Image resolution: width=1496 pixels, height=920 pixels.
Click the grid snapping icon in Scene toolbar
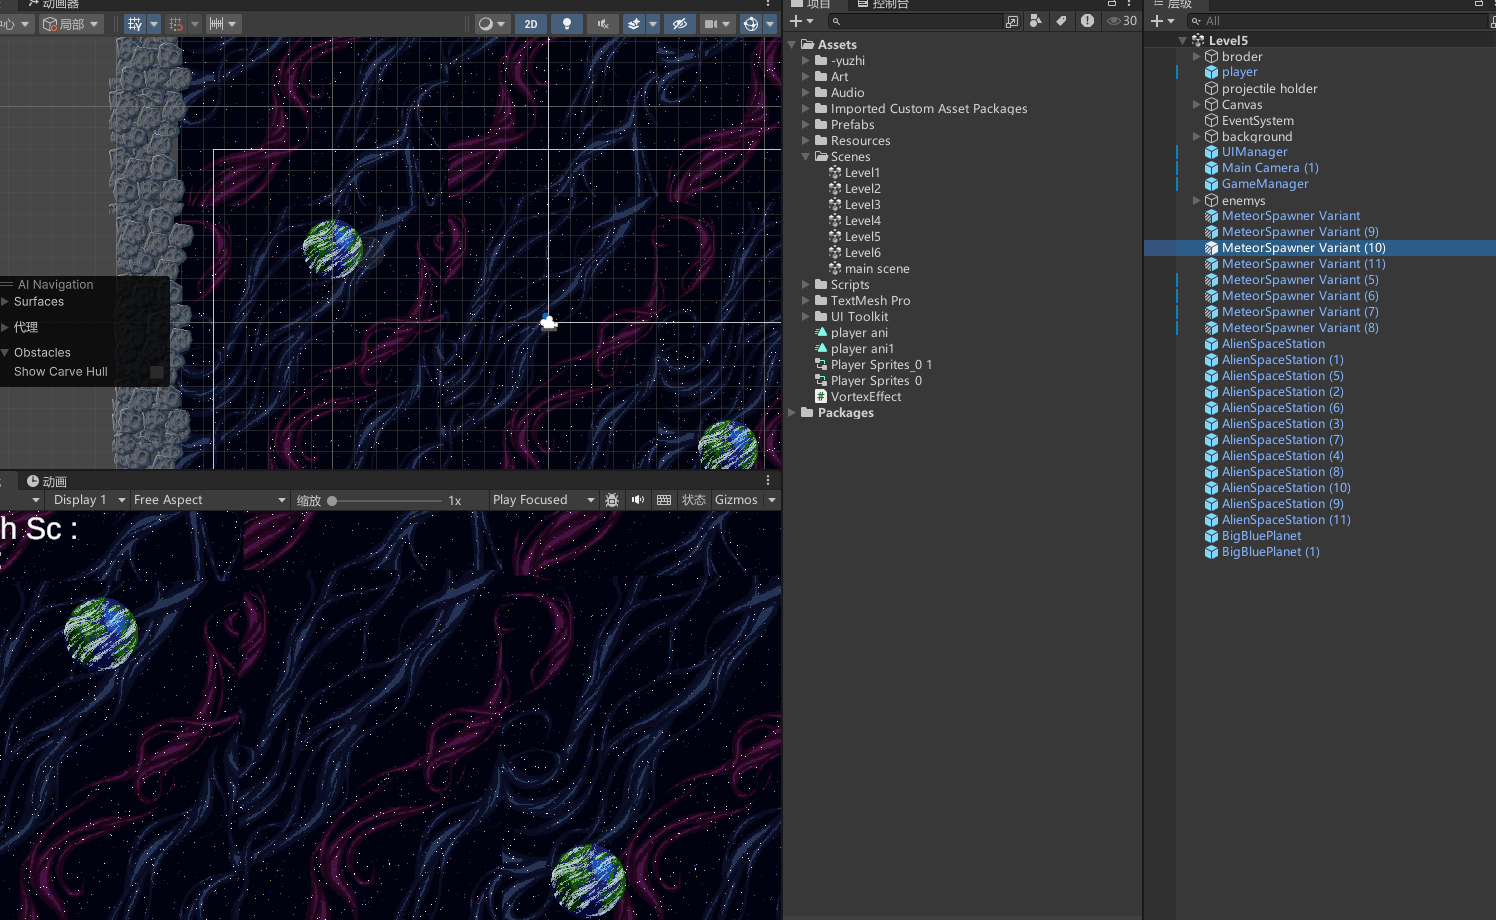[x=176, y=24]
